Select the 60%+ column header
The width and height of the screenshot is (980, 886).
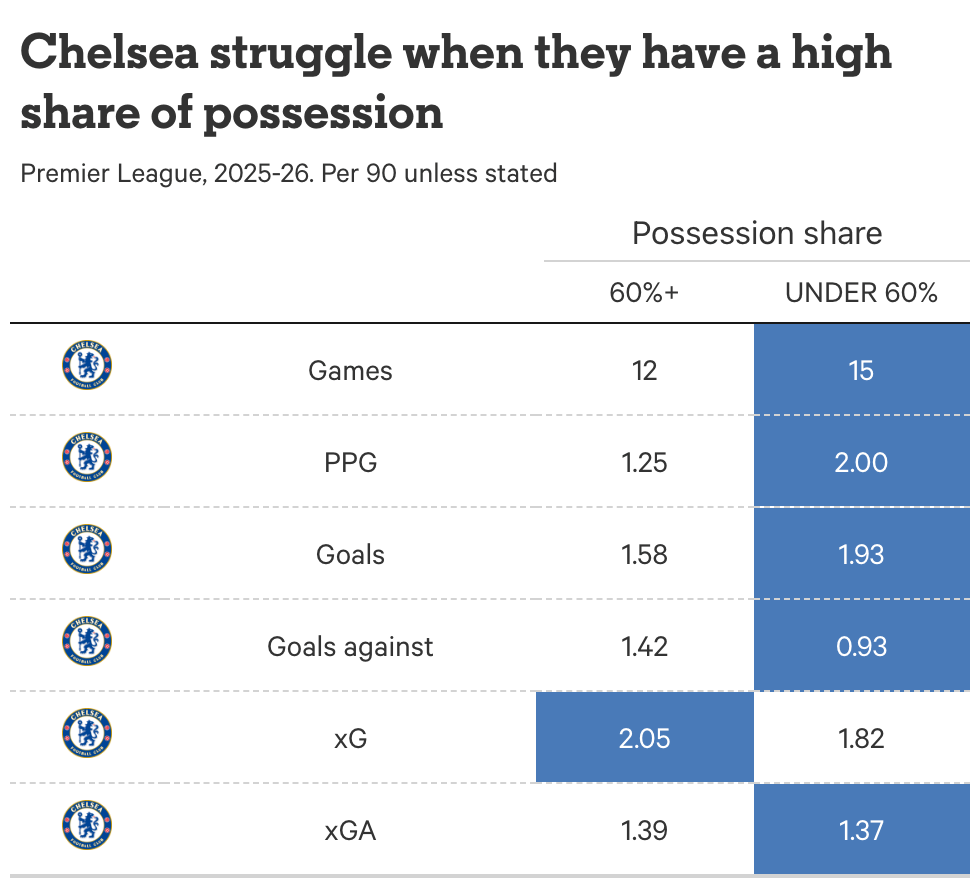[x=644, y=293]
